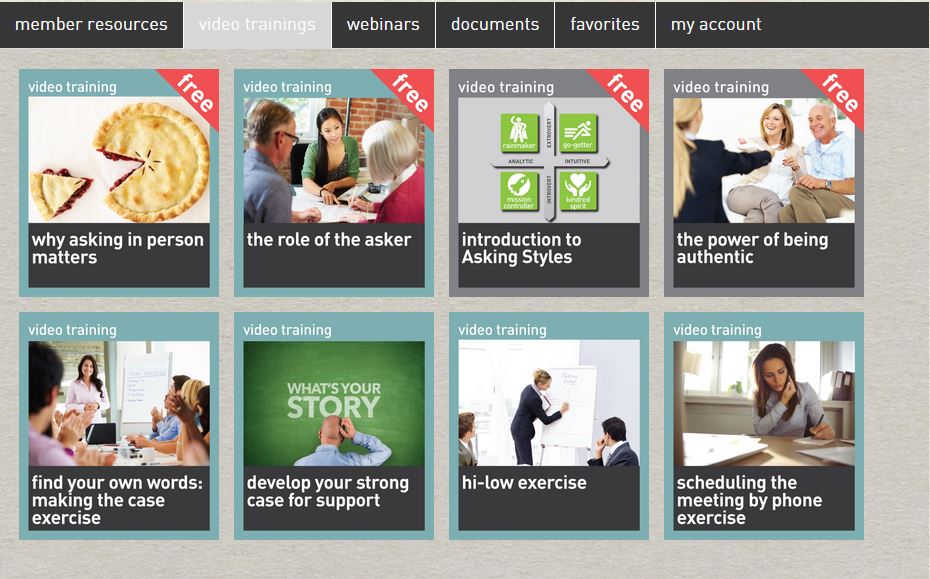The width and height of the screenshot is (930, 579).
Task: Click the go-getter icon in Asking Styles graphic
Action: coord(578,132)
